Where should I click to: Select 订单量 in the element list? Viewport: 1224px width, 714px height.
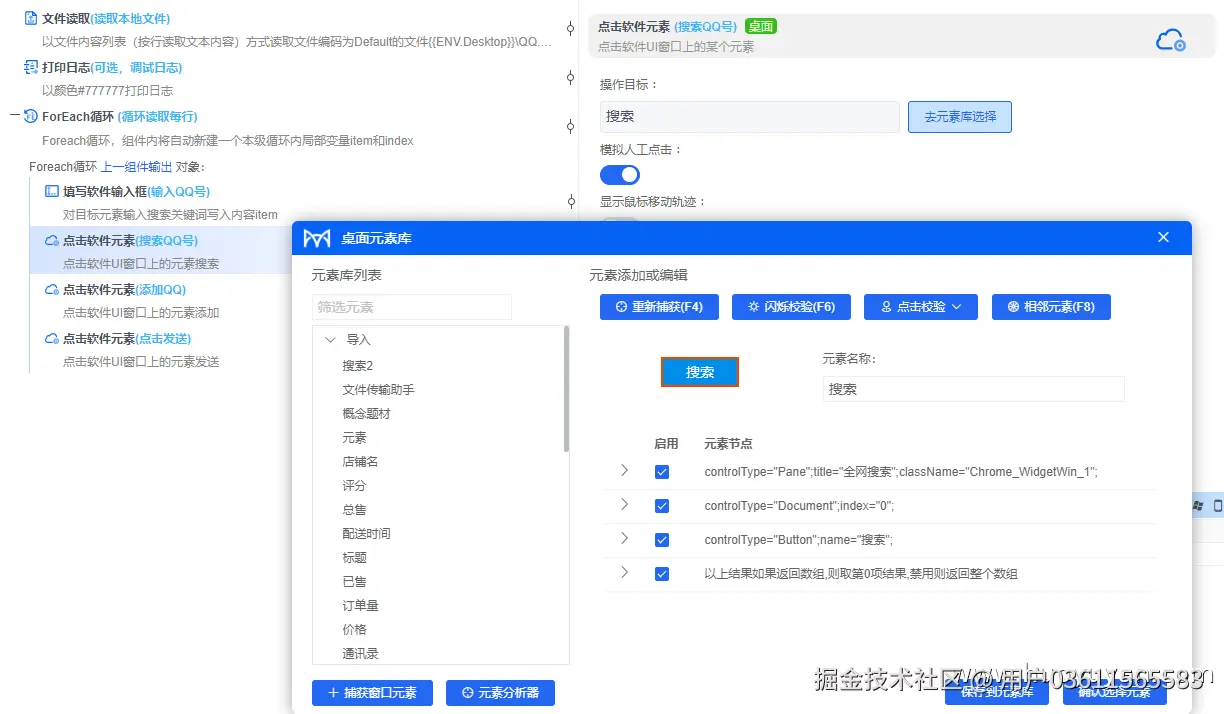360,606
